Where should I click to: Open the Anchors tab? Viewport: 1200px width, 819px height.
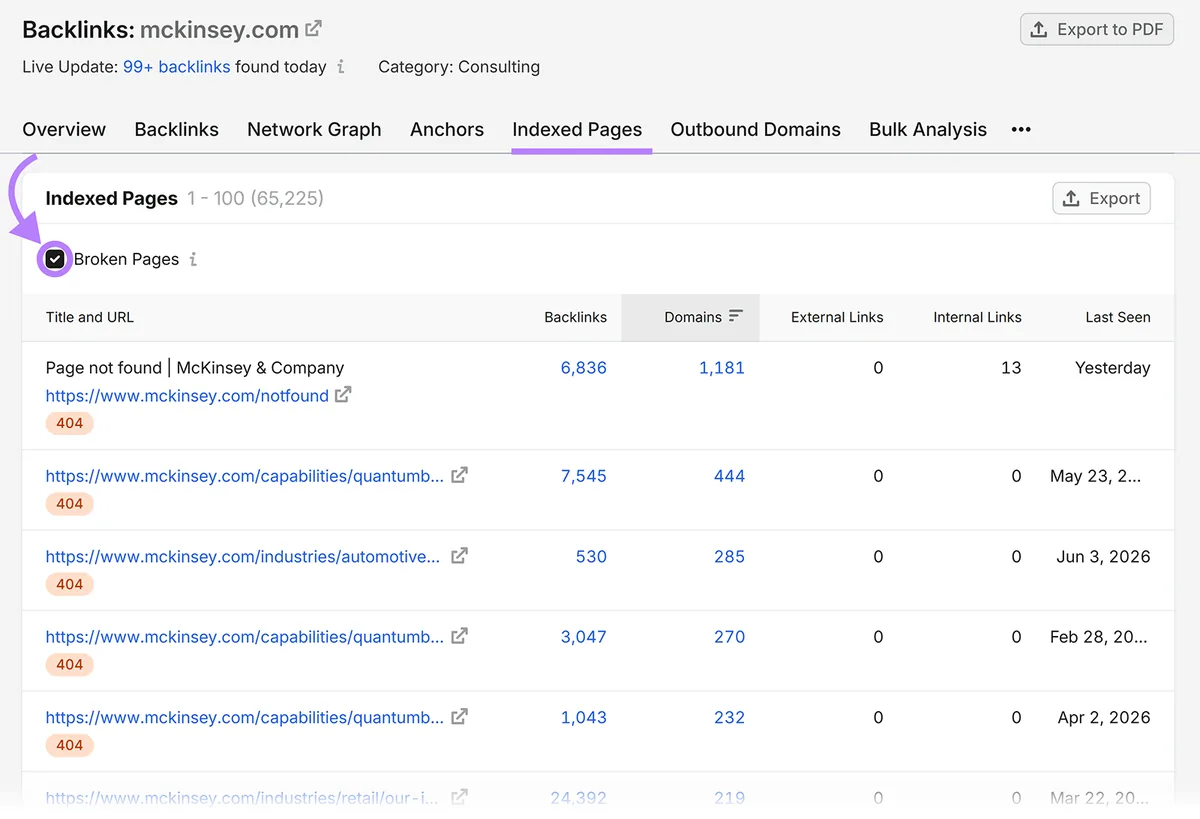pyautogui.click(x=447, y=129)
